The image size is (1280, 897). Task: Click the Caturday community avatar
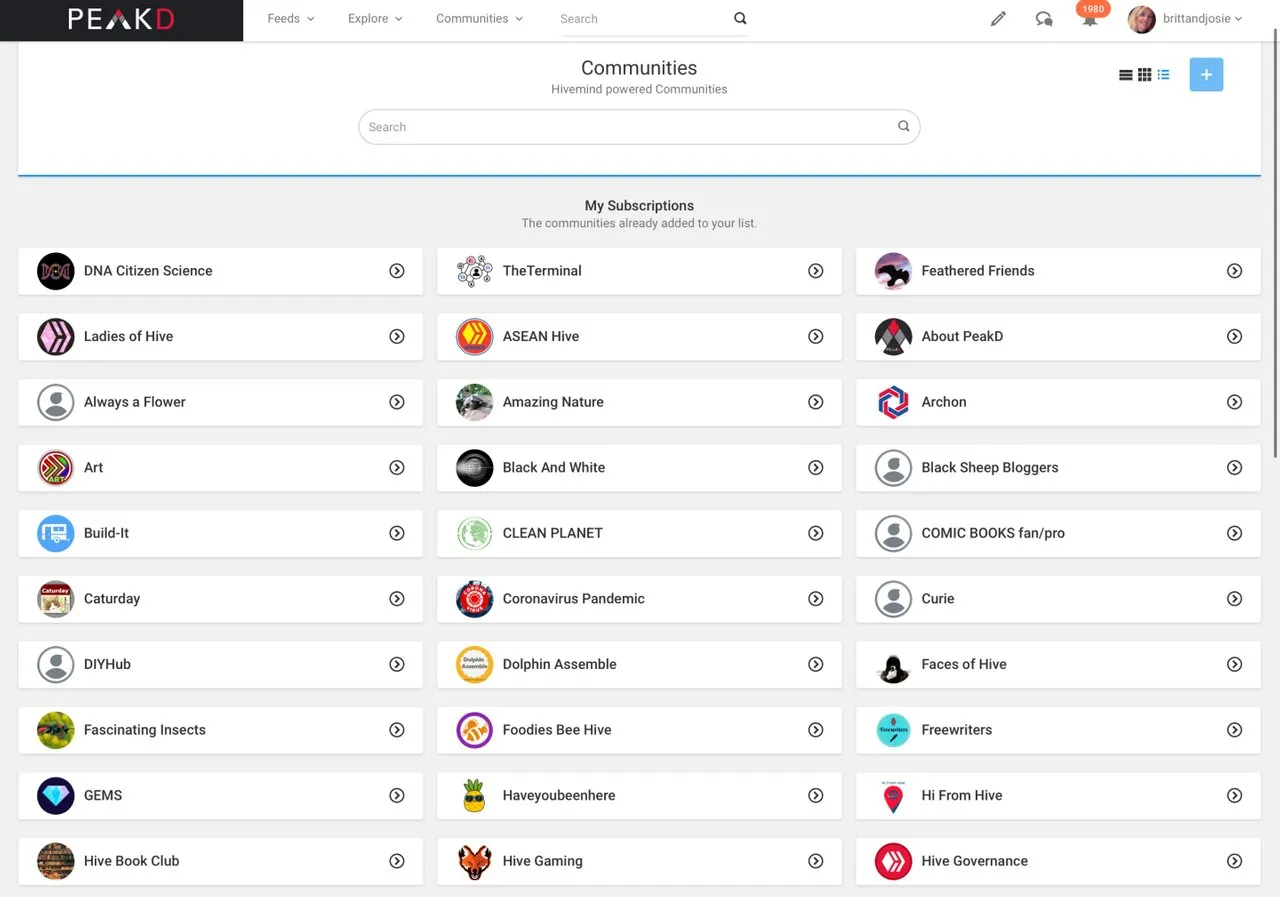click(56, 599)
